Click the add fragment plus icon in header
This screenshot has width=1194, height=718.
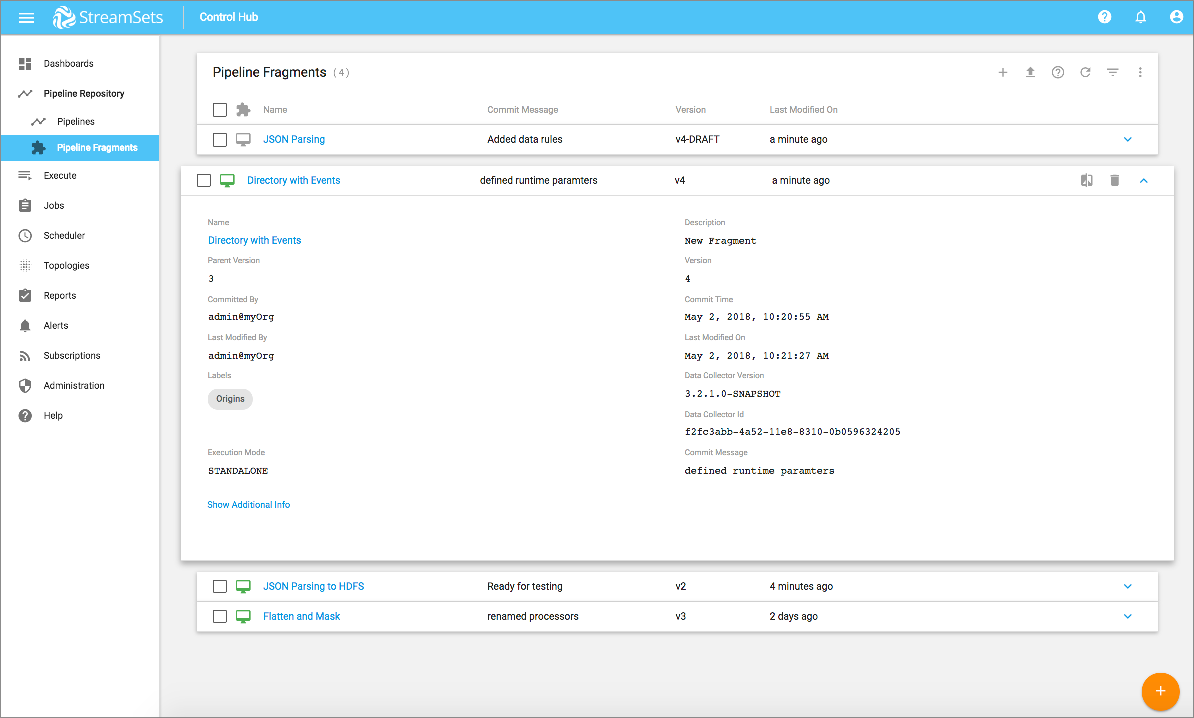1003,72
